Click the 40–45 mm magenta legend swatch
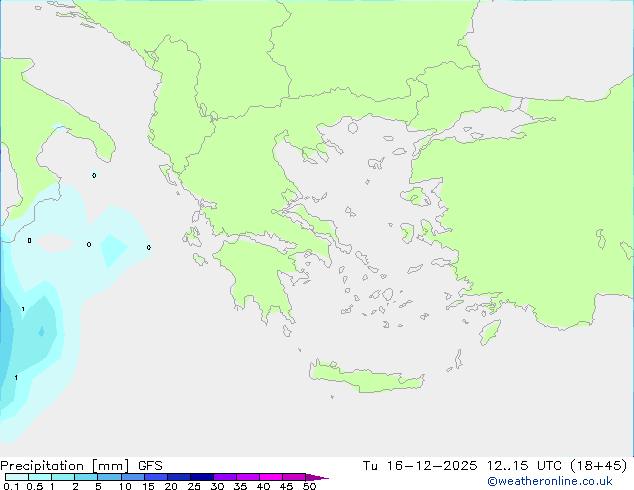Viewport: 634px width, 490px height. 271,477
